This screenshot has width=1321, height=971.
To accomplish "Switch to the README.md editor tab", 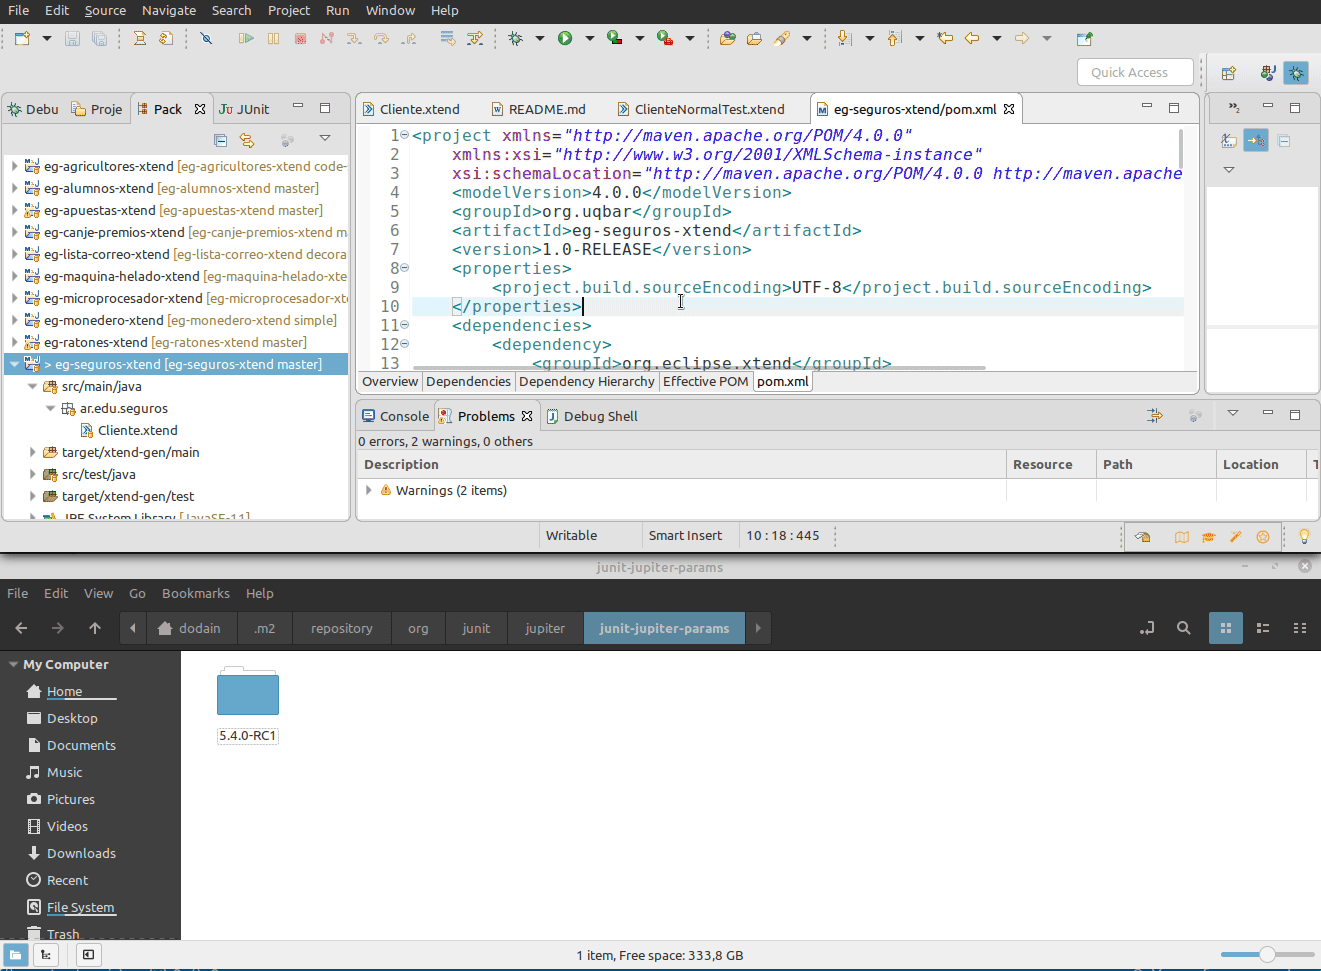I will (539, 109).
